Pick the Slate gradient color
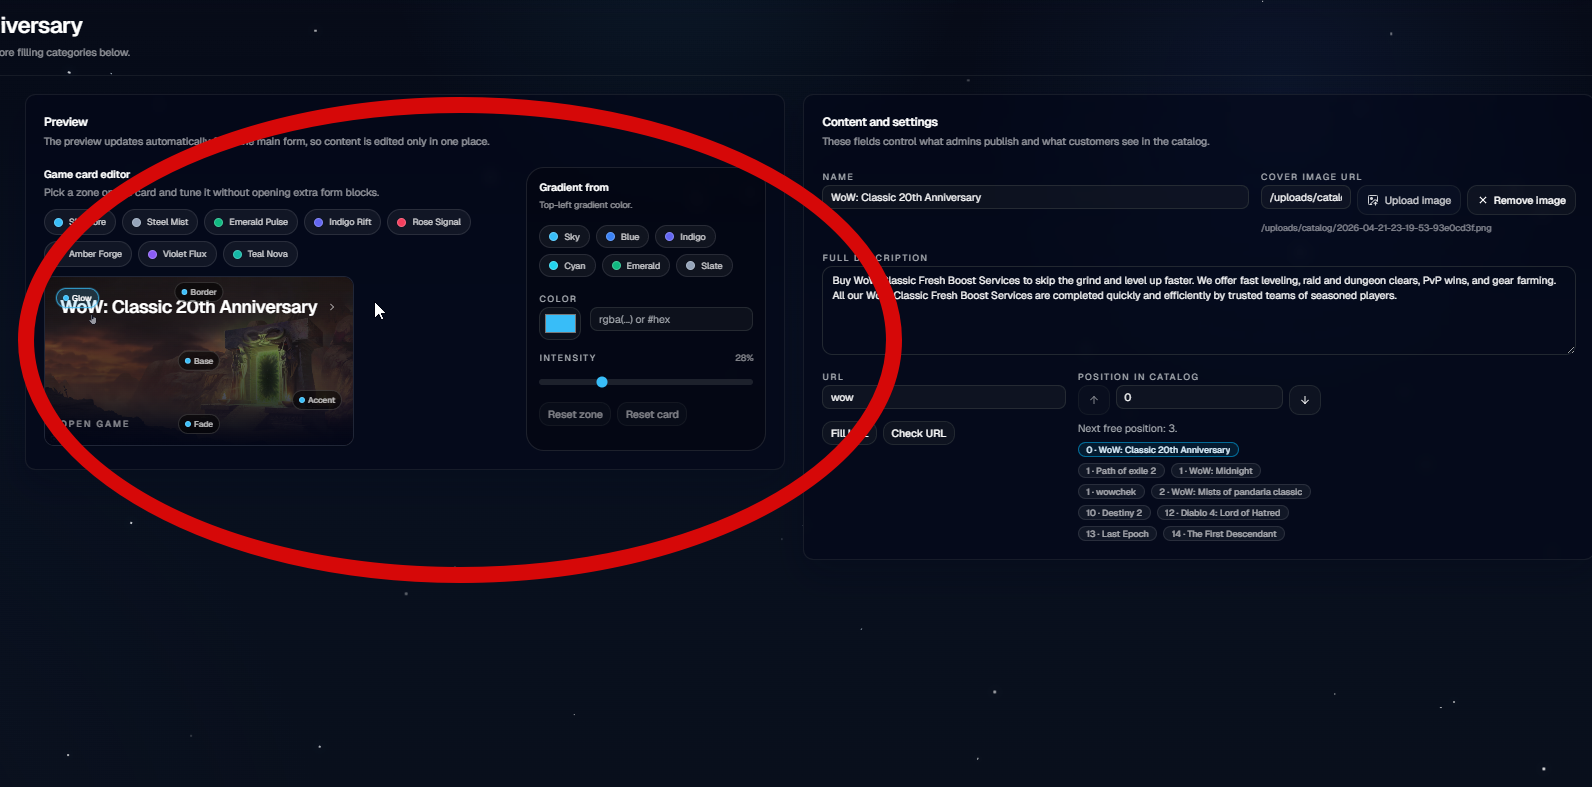1592x787 pixels. click(x=703, y=266)
